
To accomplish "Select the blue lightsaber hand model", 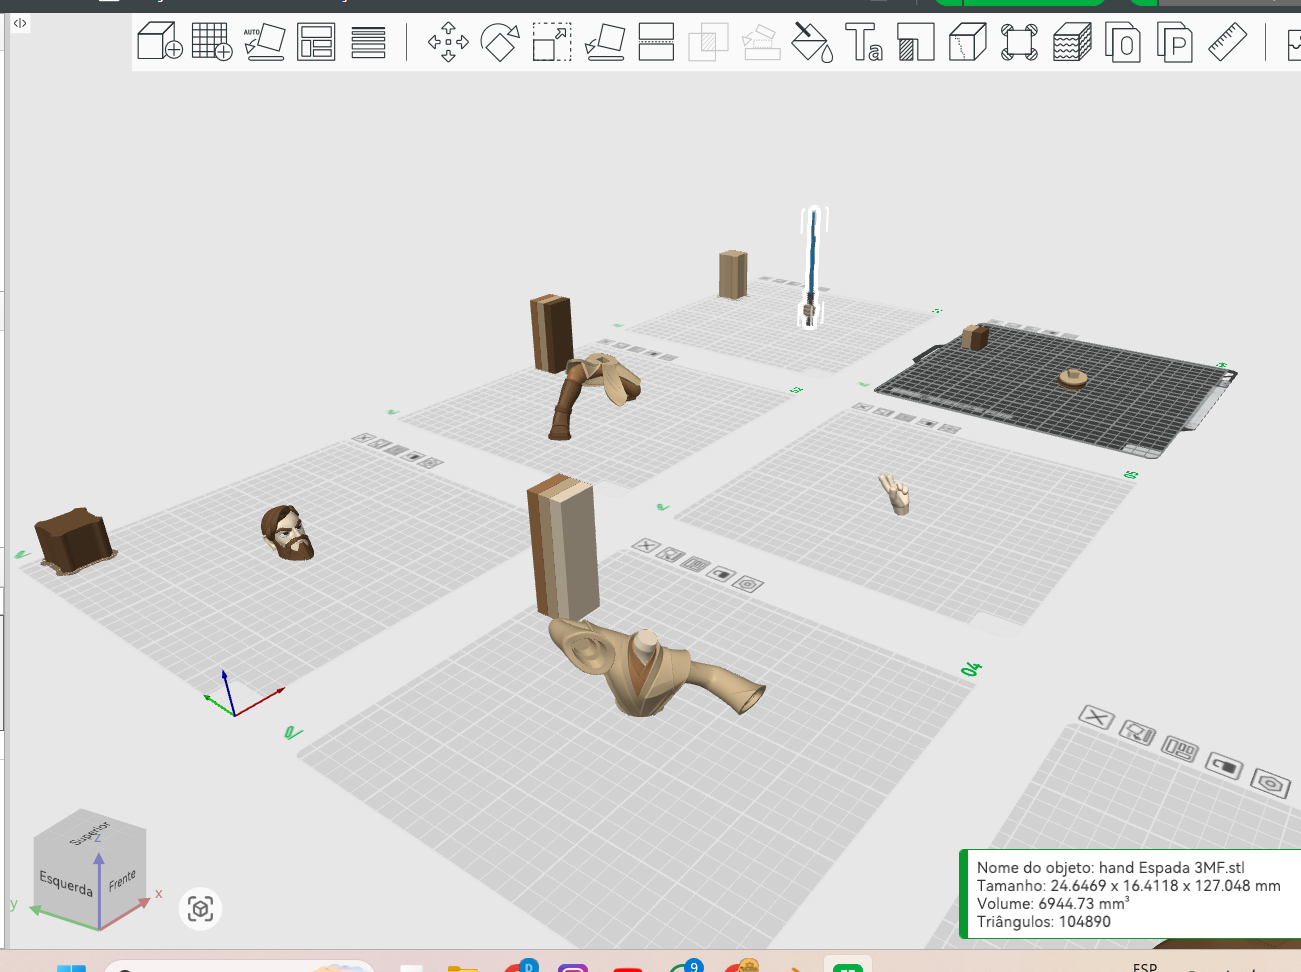I will pos(813,266).
